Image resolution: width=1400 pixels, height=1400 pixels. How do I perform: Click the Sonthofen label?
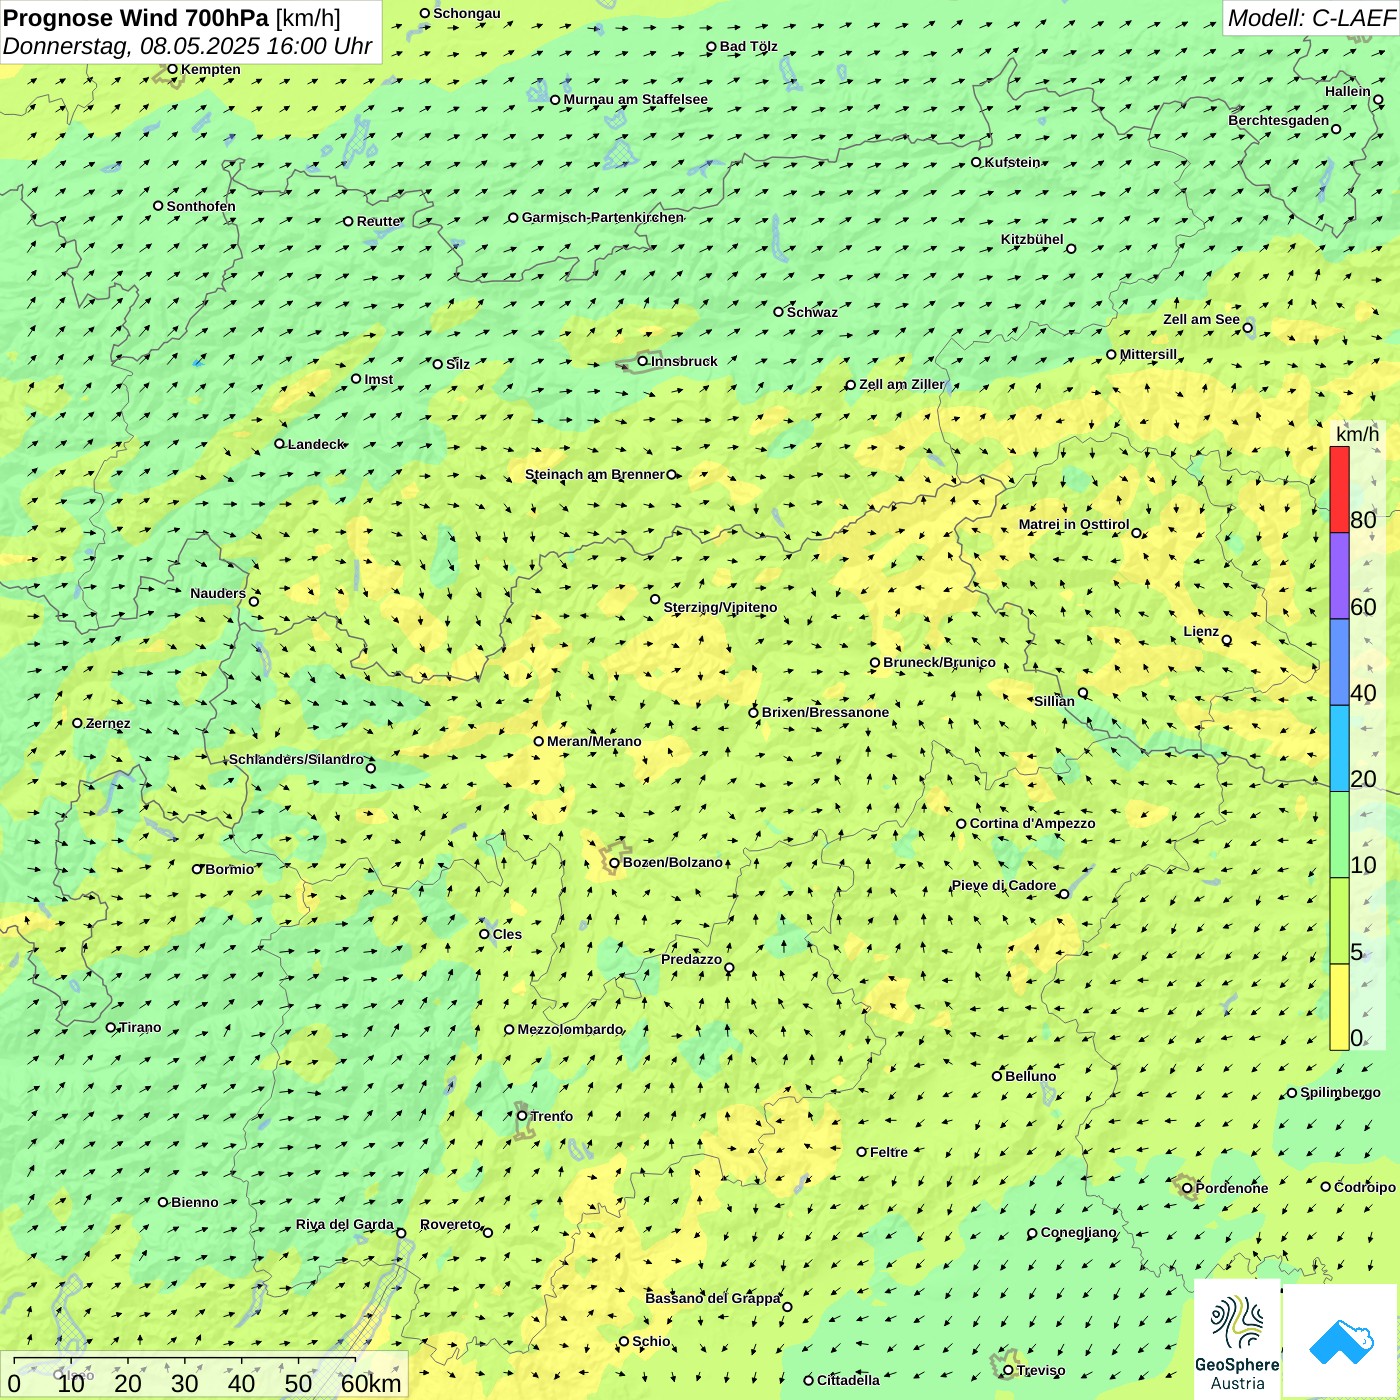tap(201, 206)
